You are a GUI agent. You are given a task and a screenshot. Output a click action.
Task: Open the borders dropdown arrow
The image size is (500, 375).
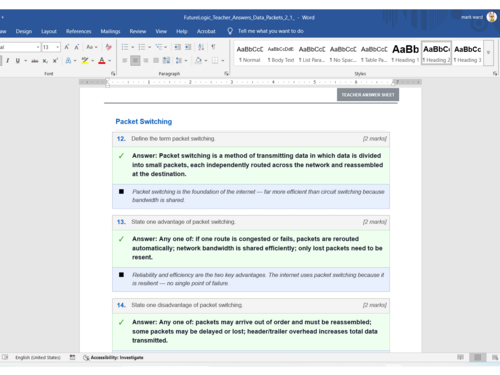pyautogui.click(x=223, y=61)
